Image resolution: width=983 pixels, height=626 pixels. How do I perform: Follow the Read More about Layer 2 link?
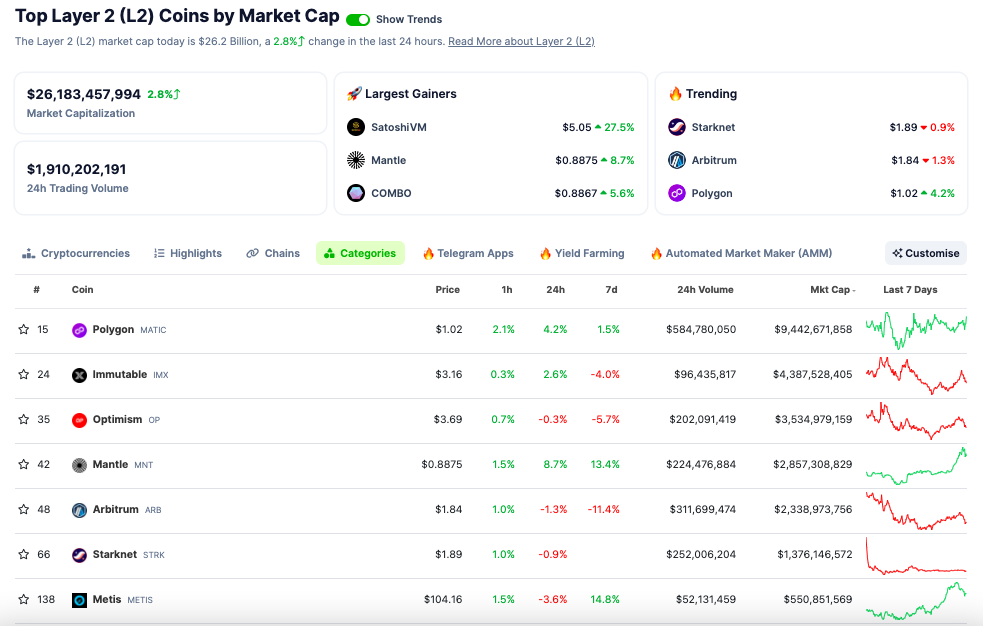(521, 42)
